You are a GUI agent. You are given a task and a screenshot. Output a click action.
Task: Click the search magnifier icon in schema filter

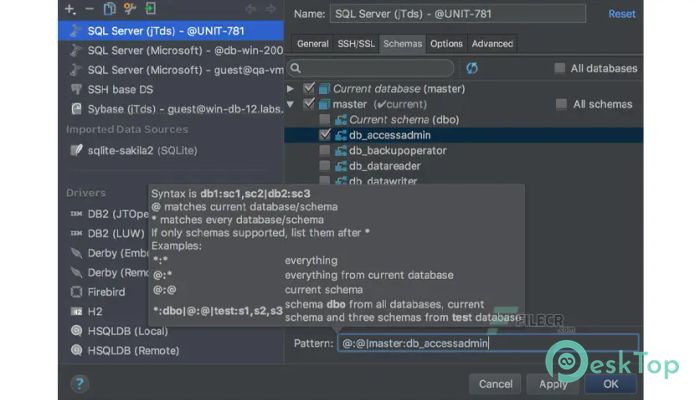(296, 68)
